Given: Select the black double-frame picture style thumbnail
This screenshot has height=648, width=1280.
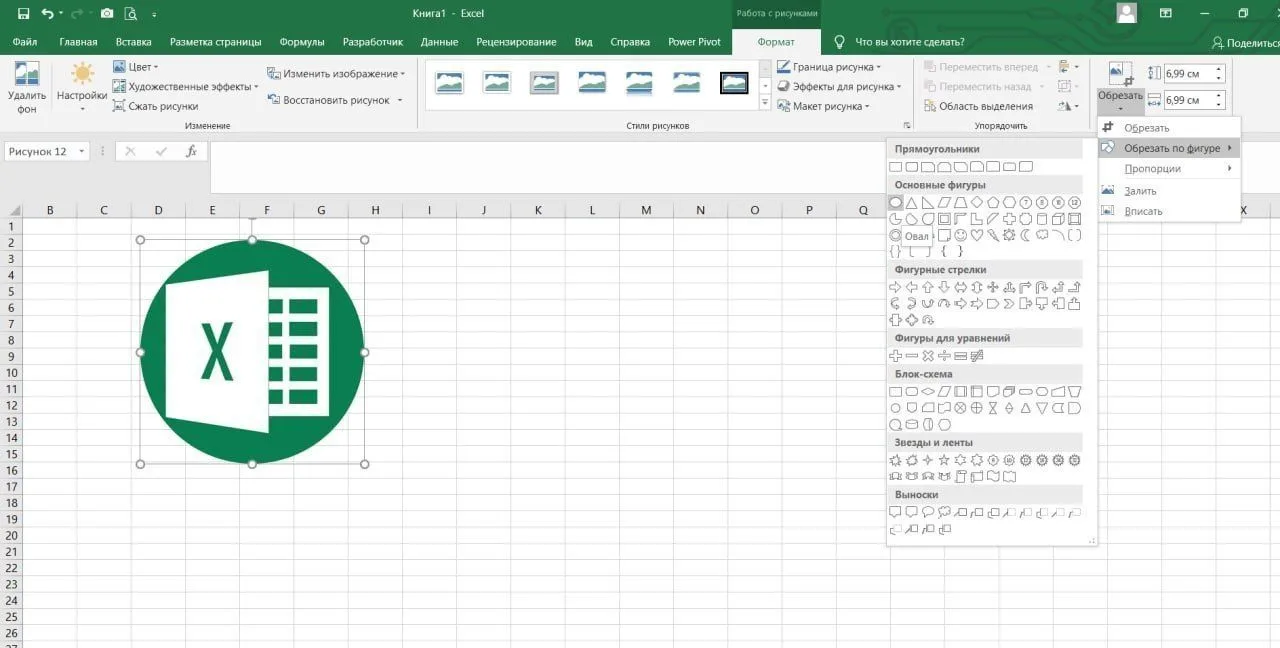Looking at the screenshot, I should [x=734, y=83].
